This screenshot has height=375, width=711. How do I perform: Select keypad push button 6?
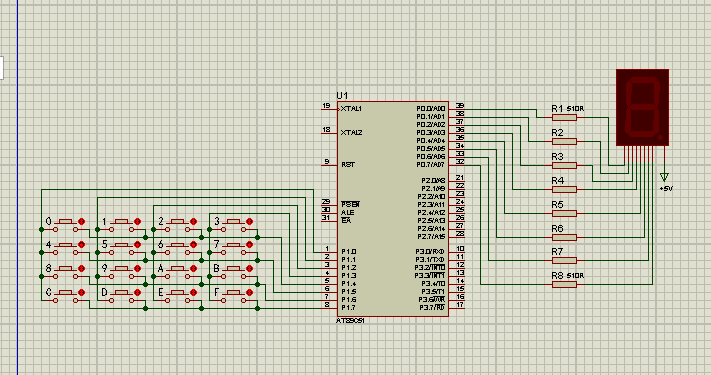178,248
